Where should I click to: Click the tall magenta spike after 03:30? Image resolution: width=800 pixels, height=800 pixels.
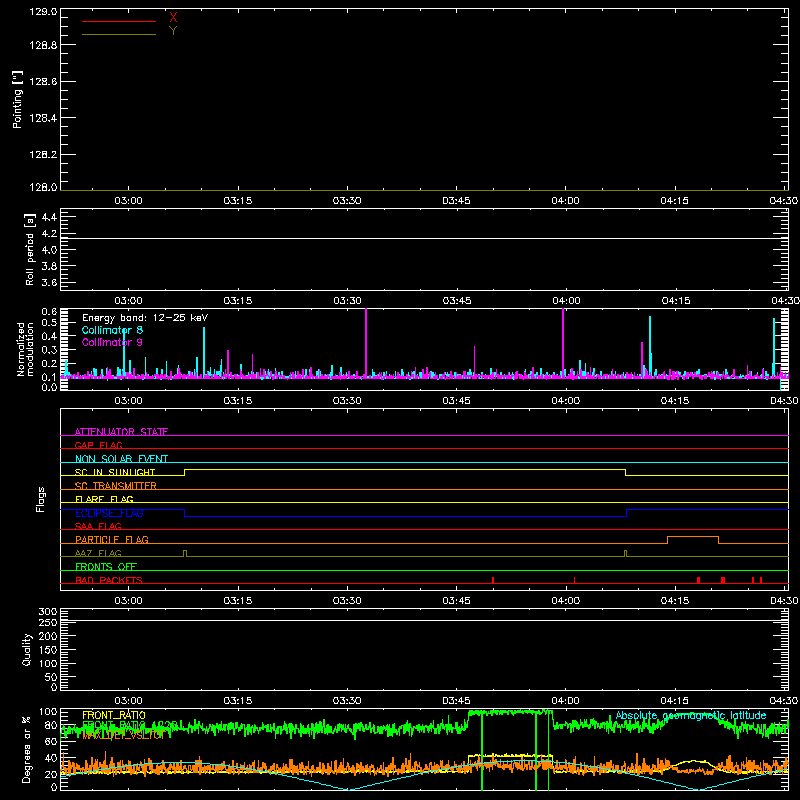coord(366,342)
